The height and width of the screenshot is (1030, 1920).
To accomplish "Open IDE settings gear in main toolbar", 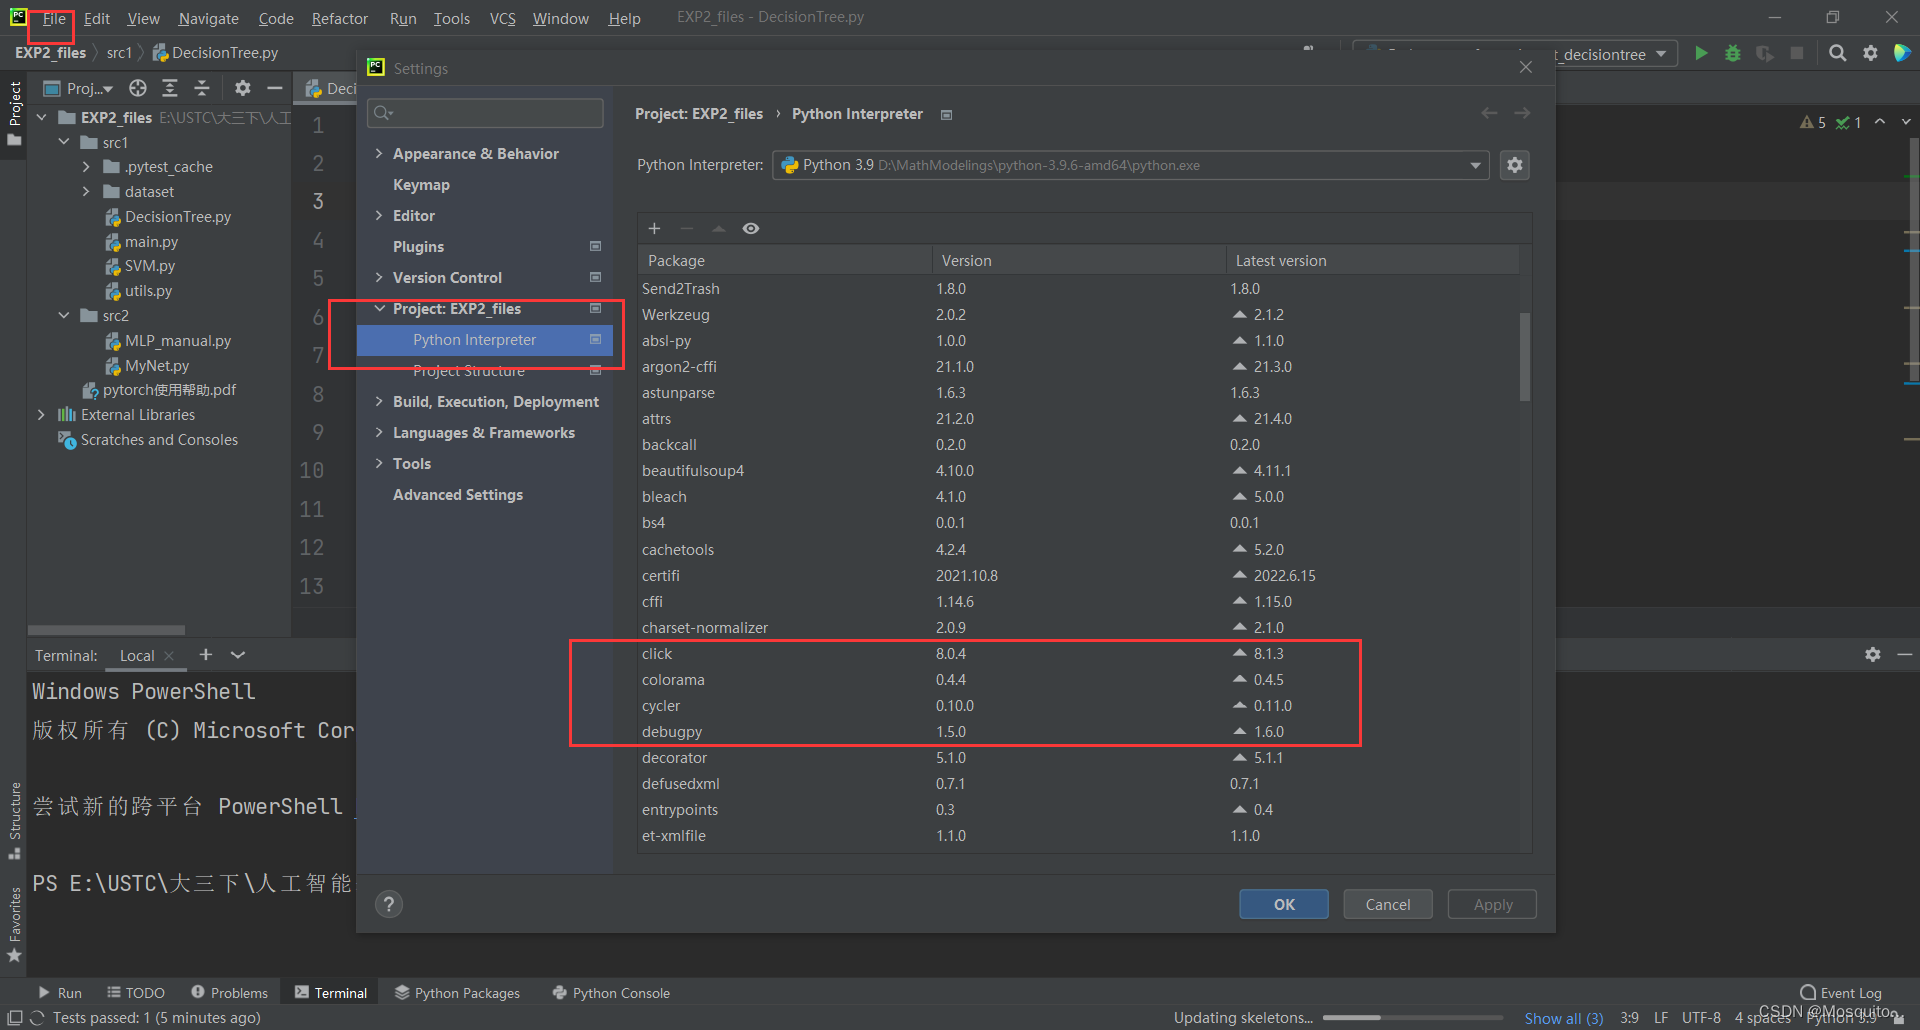I will point(1870,53).
